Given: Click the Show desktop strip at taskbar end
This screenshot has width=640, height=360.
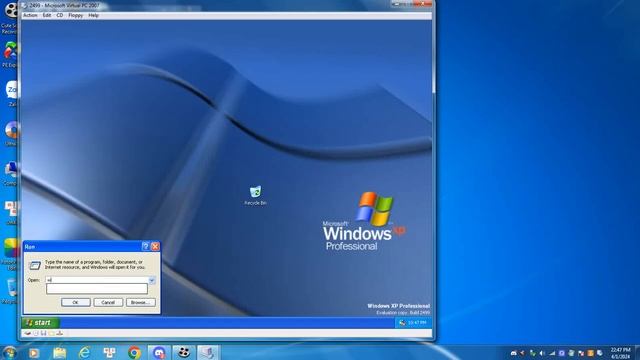Looking at the screenshot, I should coord(637,353).
